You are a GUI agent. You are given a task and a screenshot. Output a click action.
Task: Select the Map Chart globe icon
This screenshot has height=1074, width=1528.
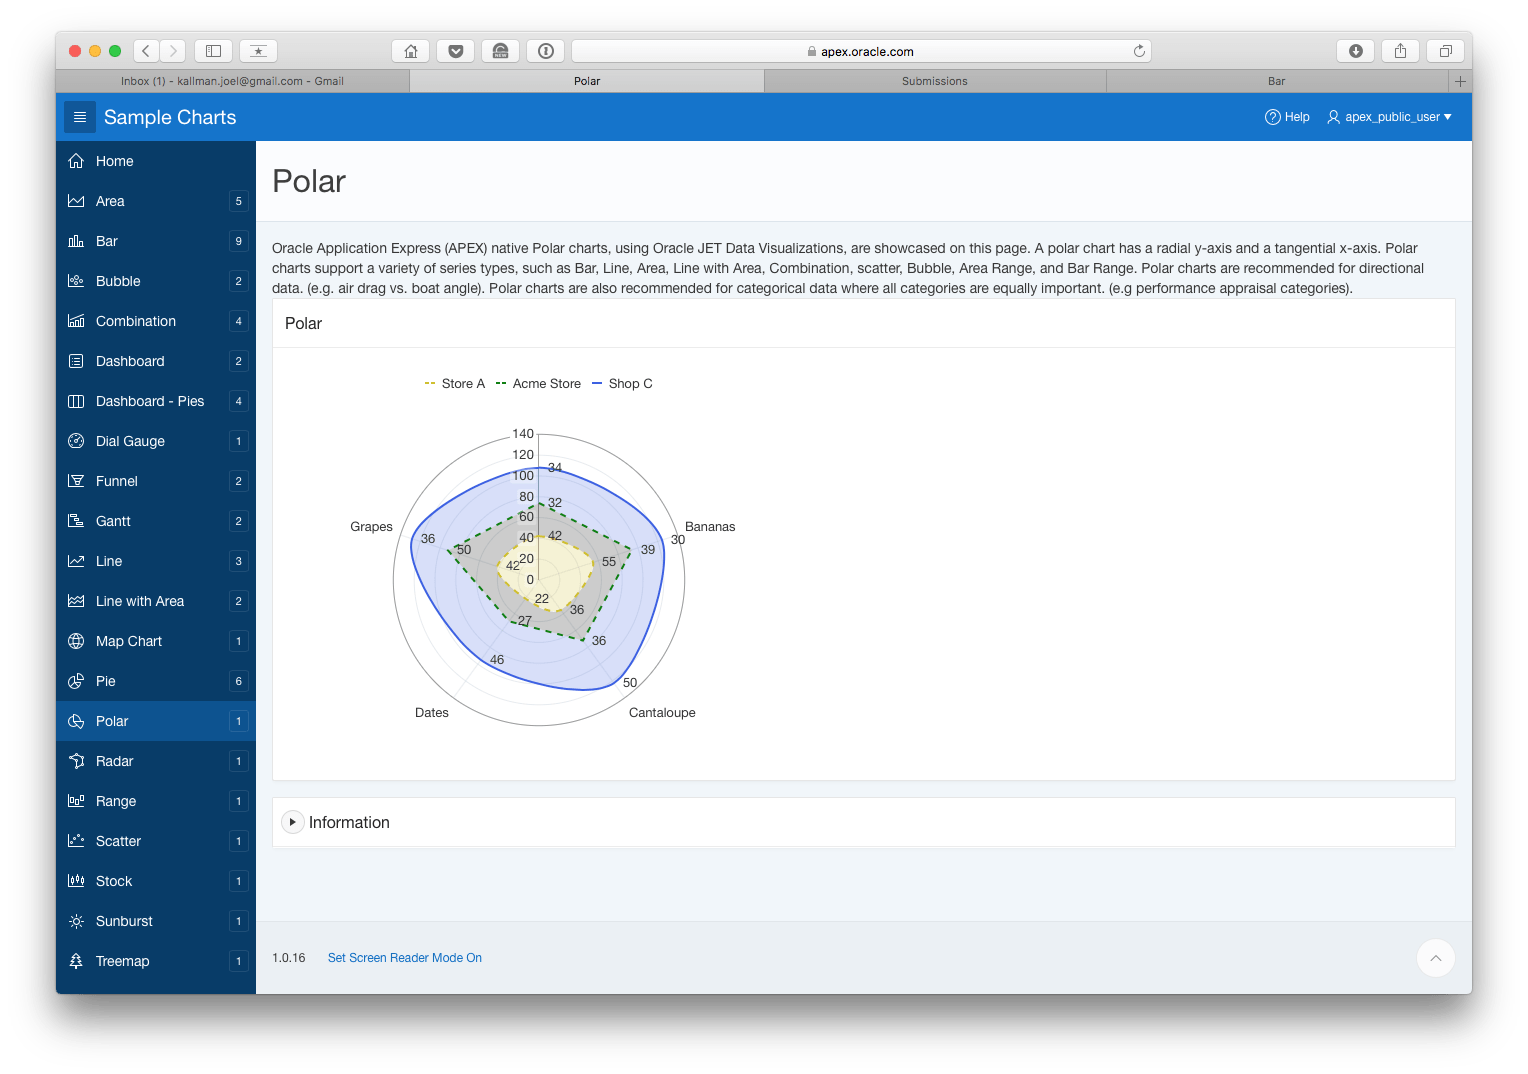pos(76,641)
